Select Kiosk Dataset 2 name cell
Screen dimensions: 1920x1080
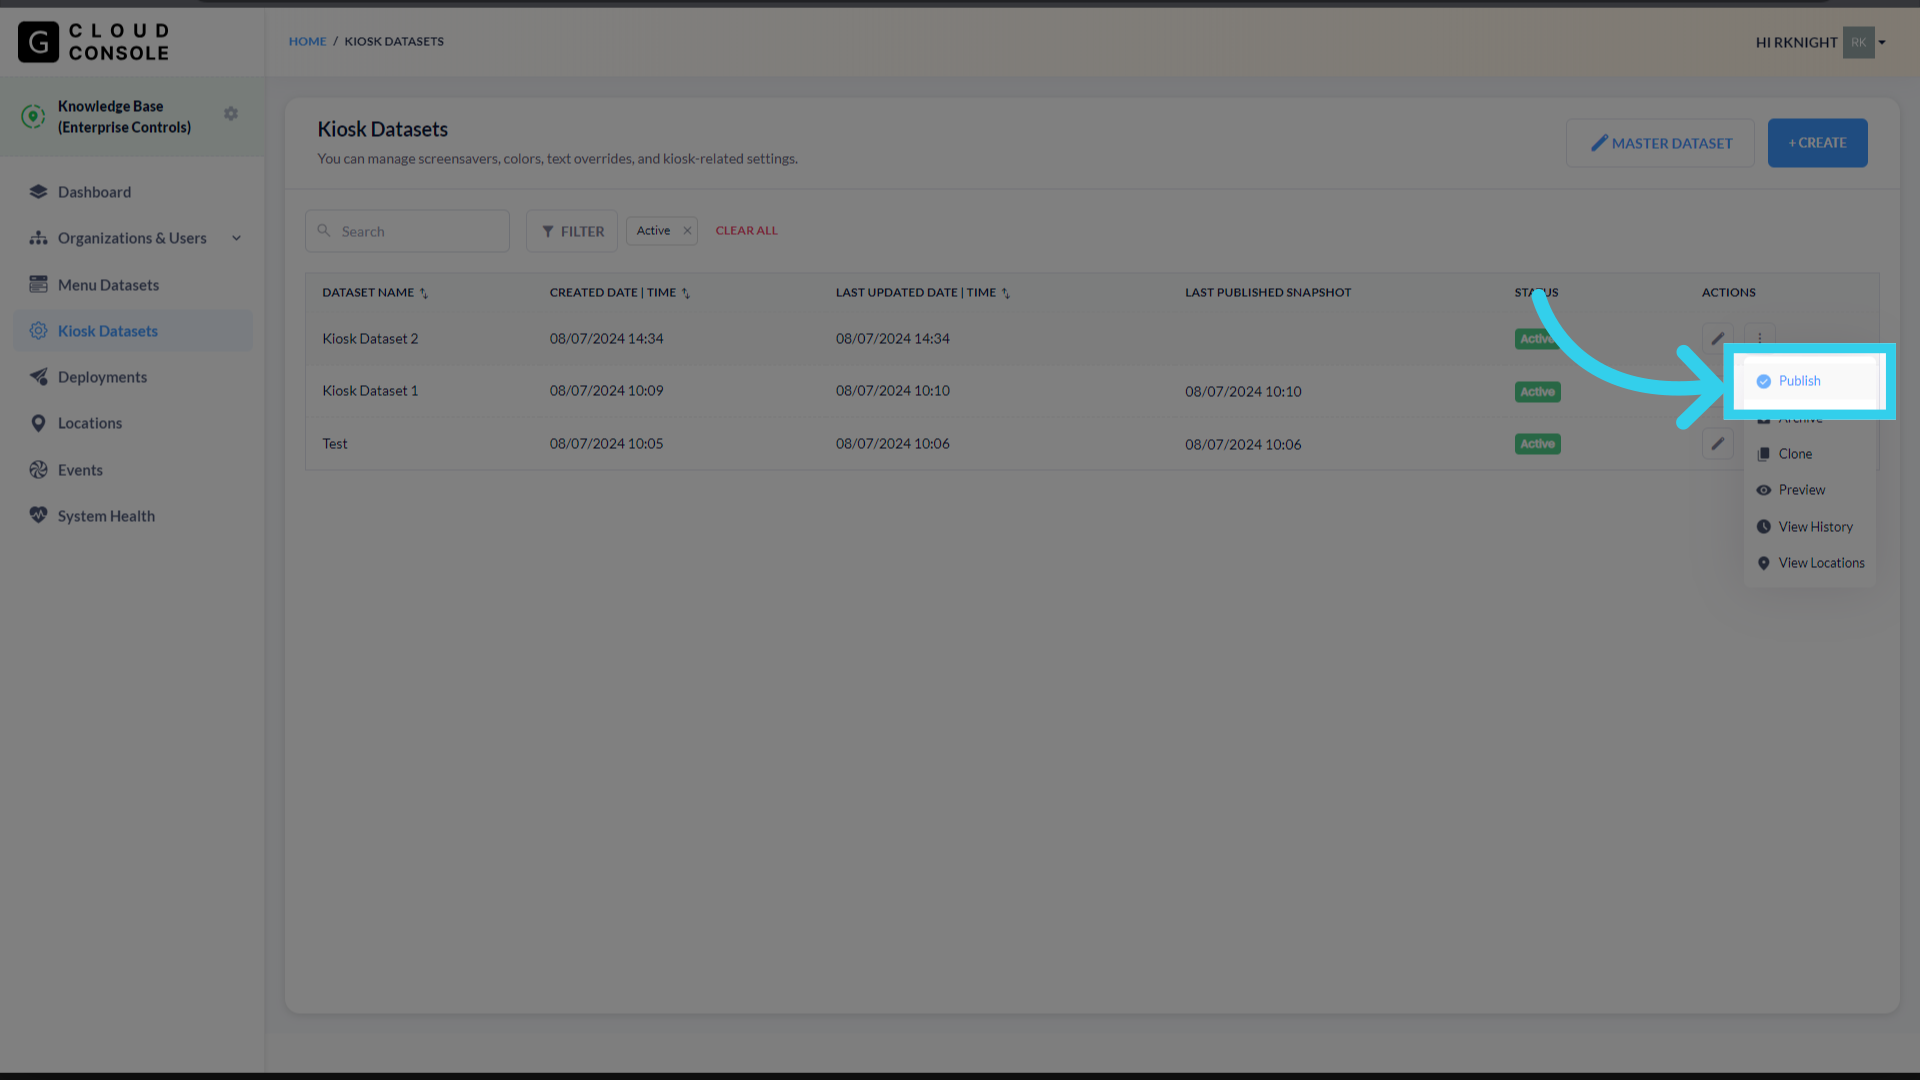click(x=370, y=339)
